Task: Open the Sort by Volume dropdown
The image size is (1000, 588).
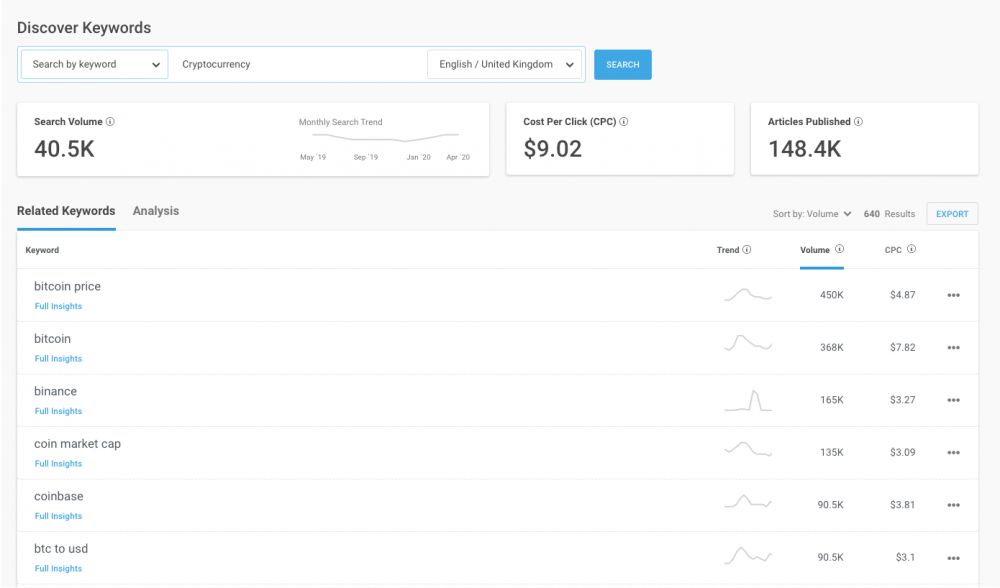Action: coord(812,214)
